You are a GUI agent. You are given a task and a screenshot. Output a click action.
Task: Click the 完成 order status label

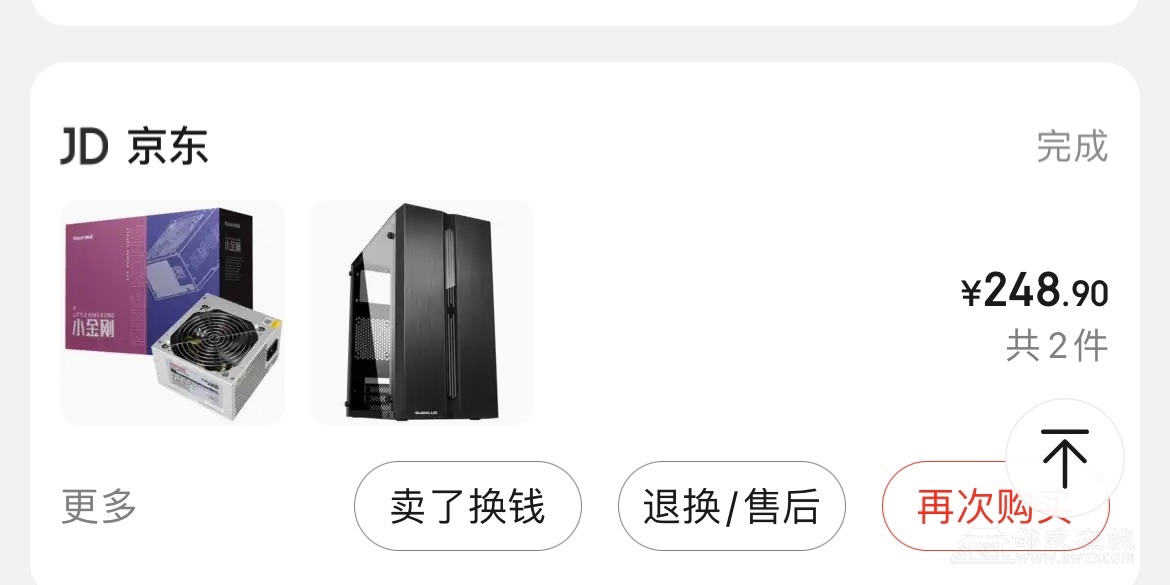1072,146
